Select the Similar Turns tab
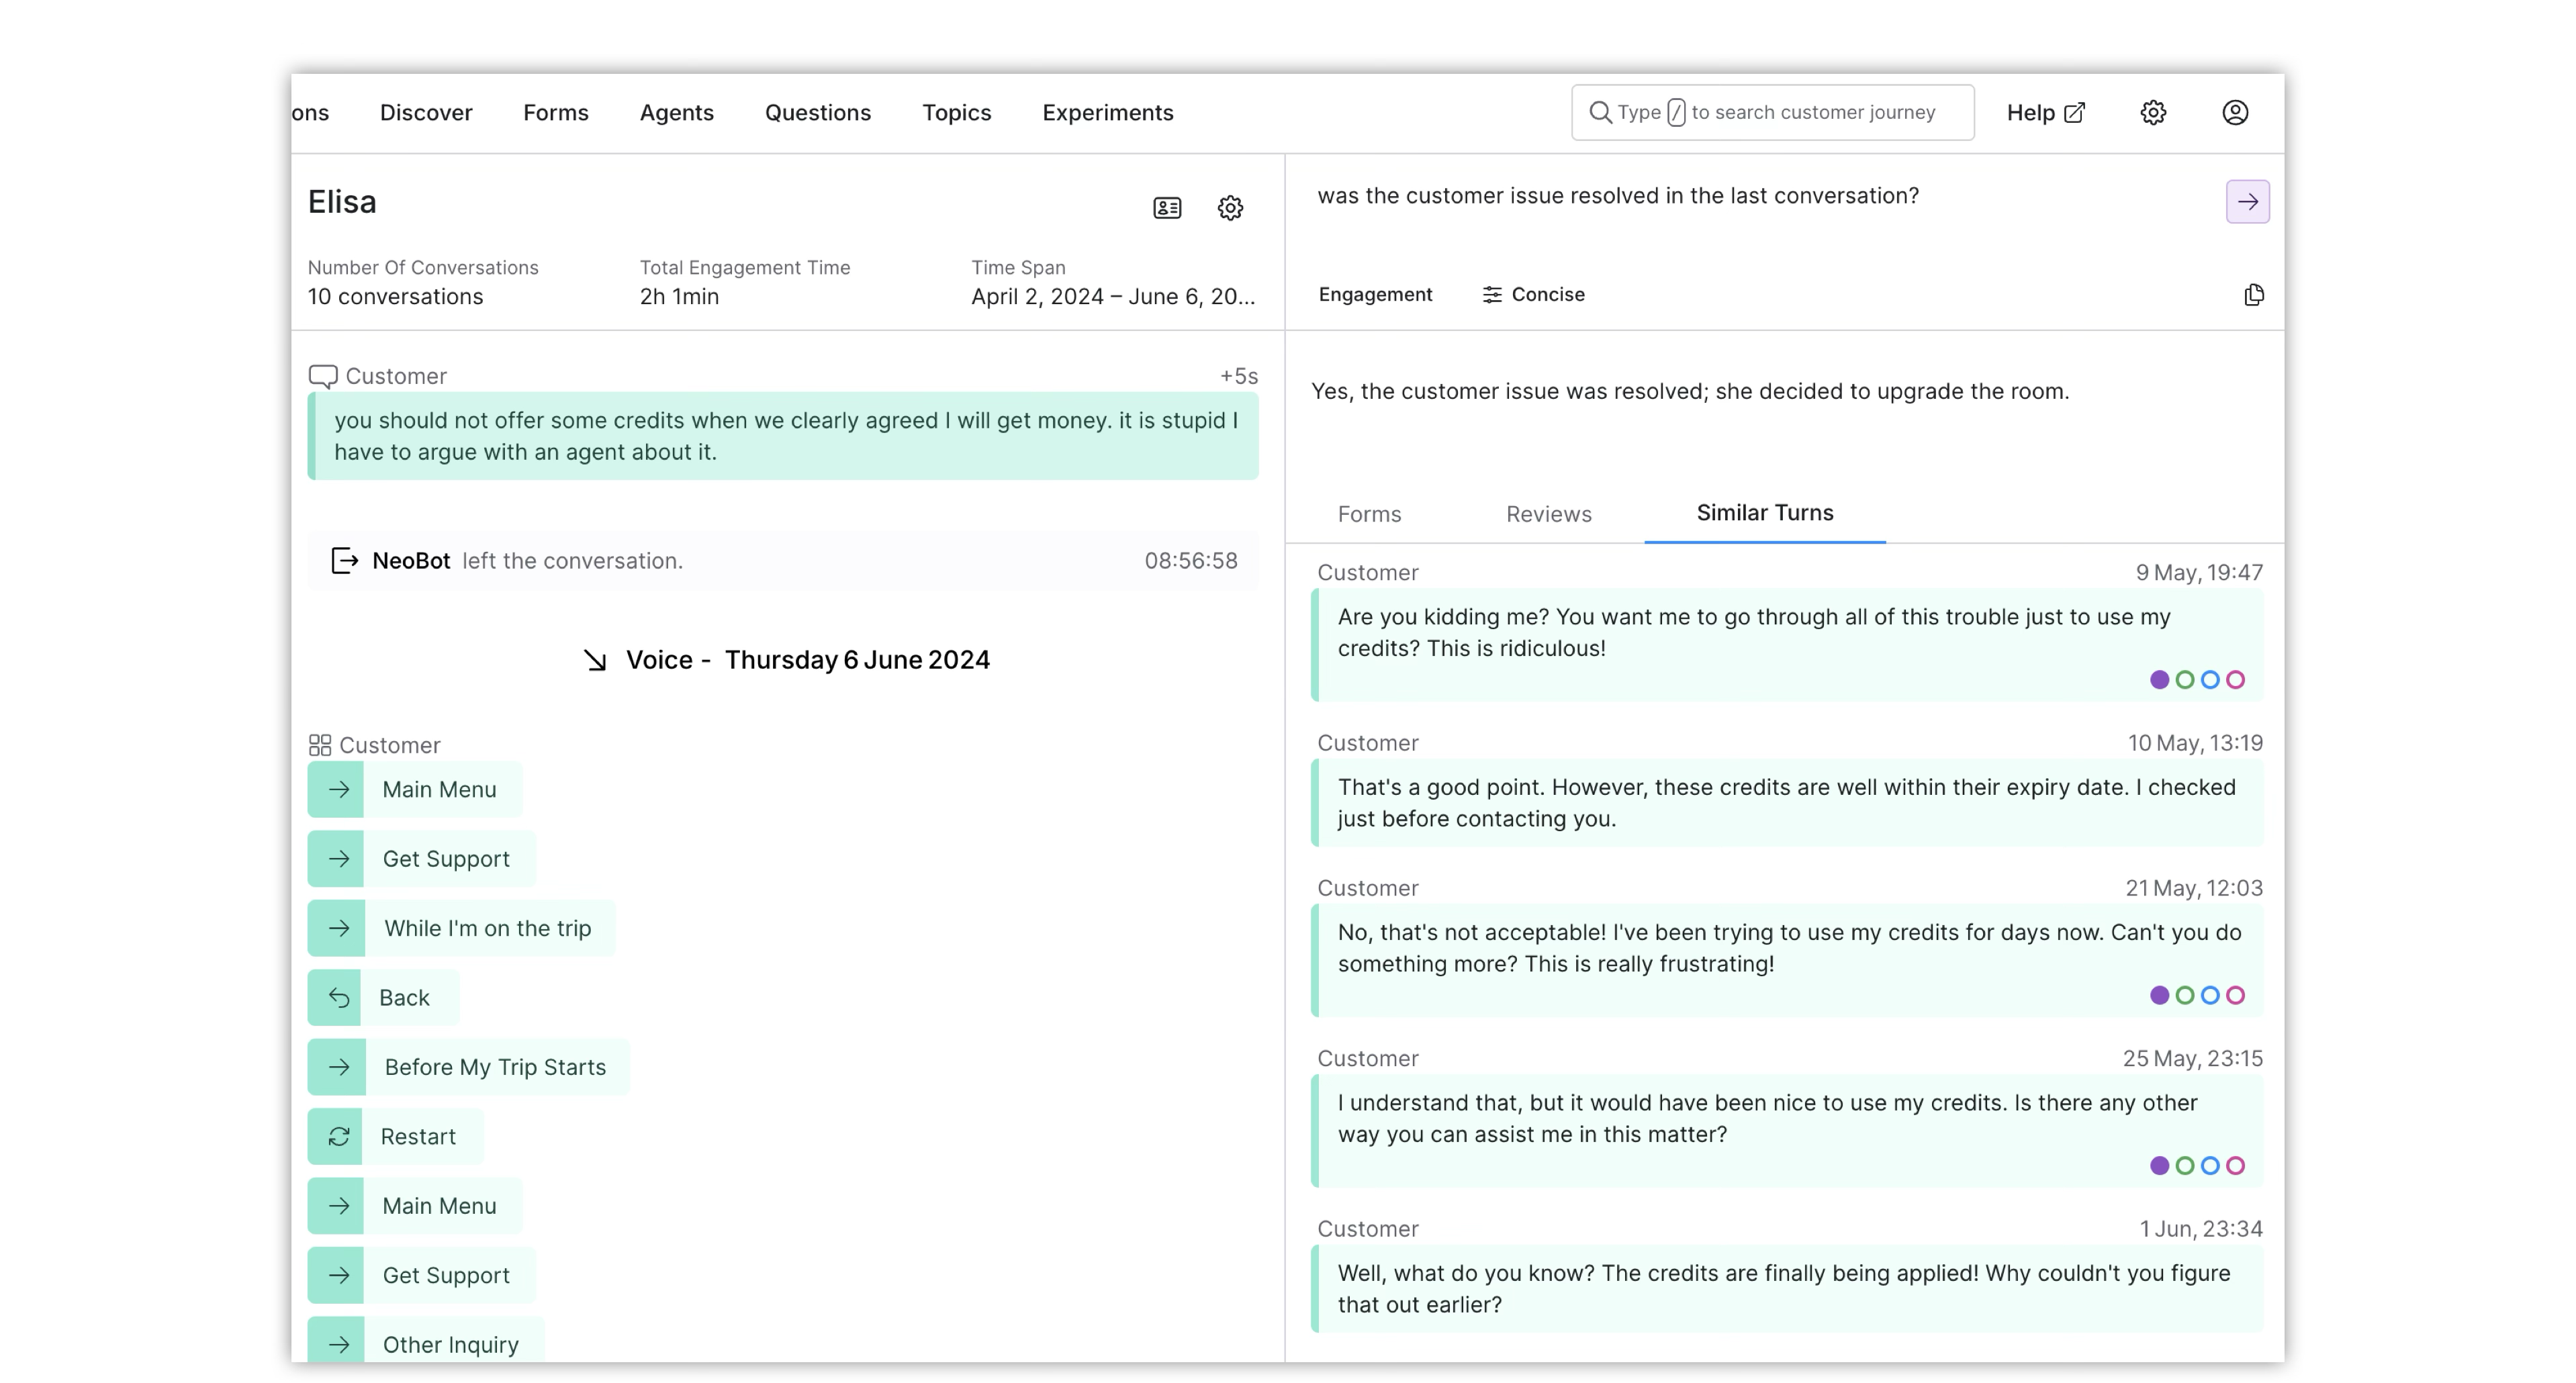The height and width of the screenshot is (1383, 2576). 1765,513
